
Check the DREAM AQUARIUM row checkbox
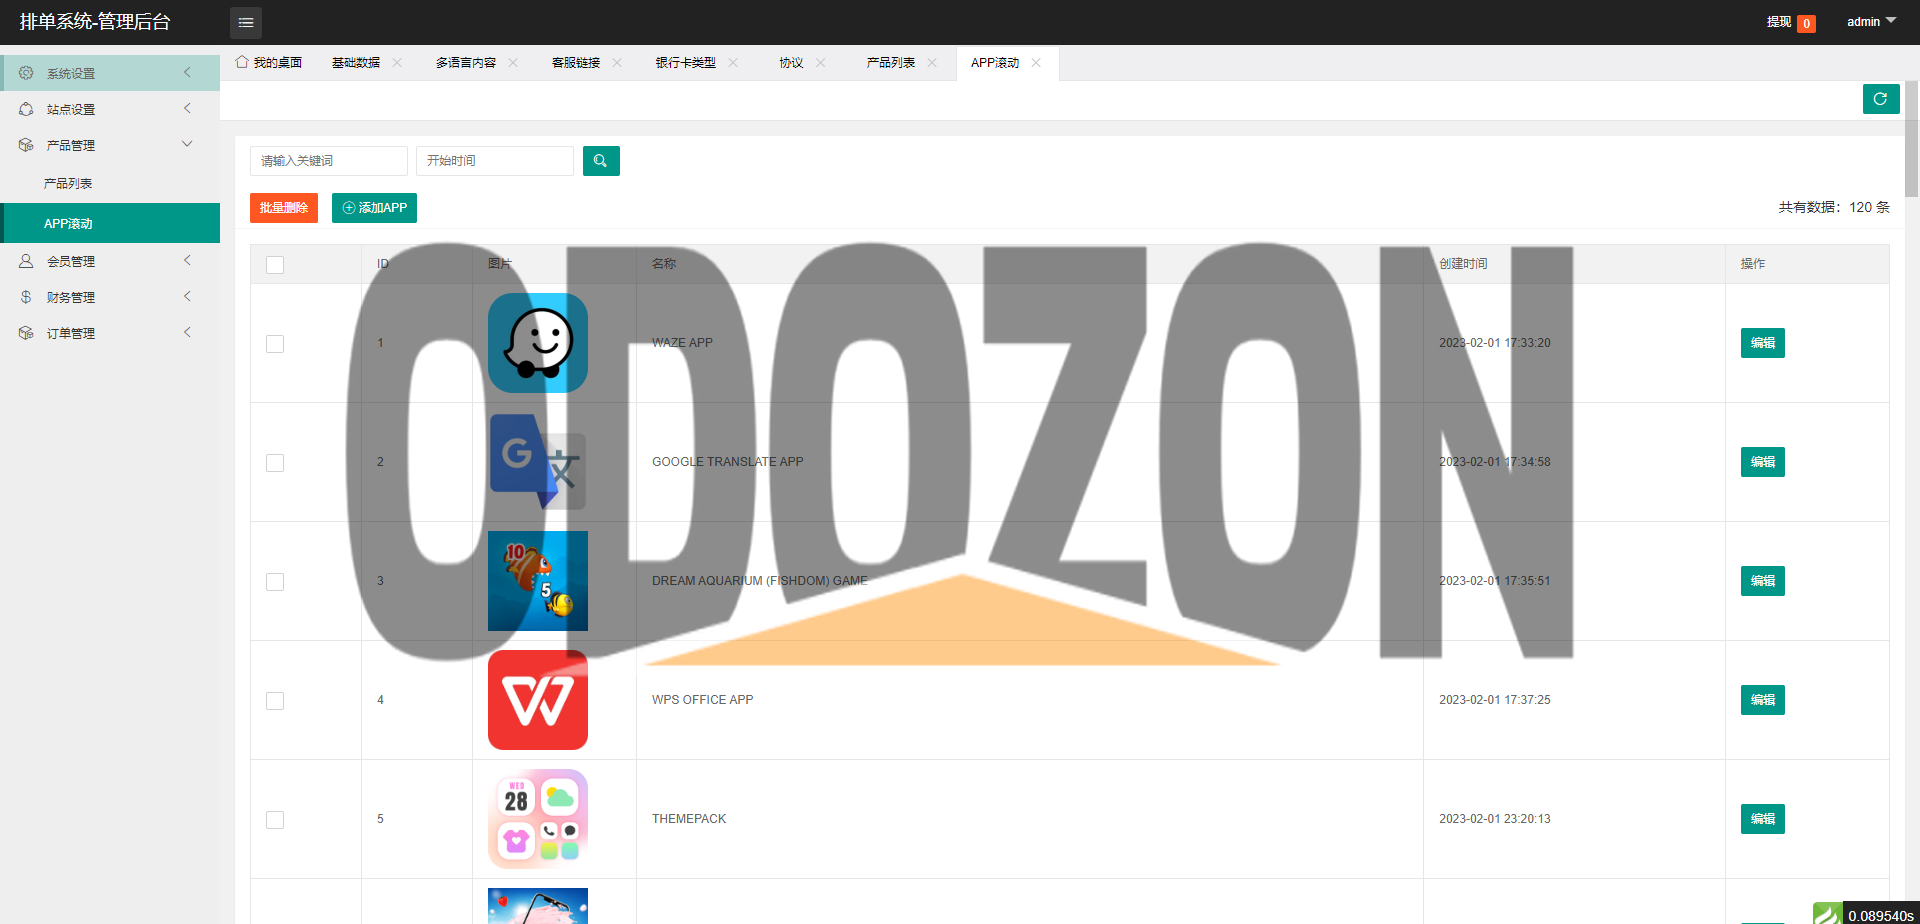click(x=275, y=582)
